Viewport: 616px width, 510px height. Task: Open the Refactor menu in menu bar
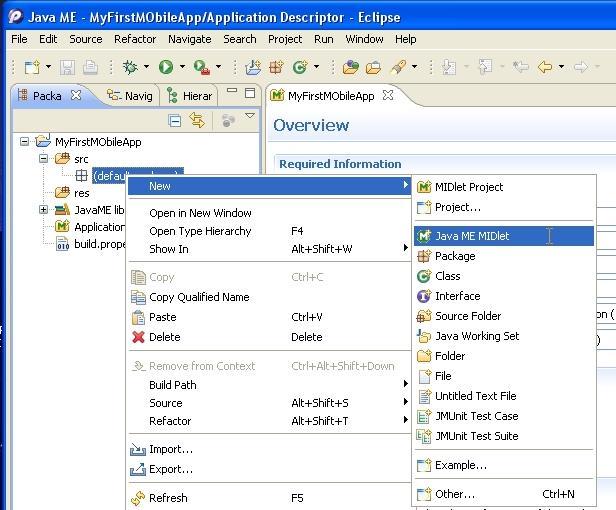(135, 39)
